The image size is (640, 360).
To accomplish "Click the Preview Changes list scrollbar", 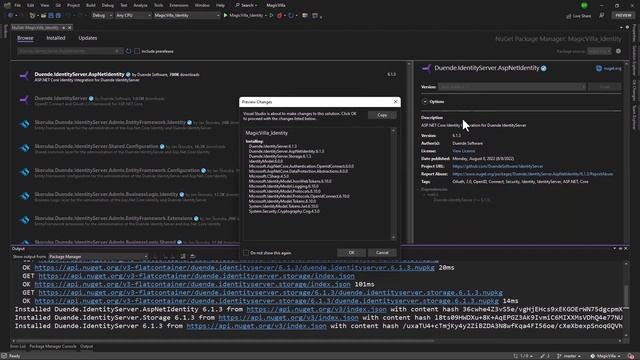I will 393,184.
